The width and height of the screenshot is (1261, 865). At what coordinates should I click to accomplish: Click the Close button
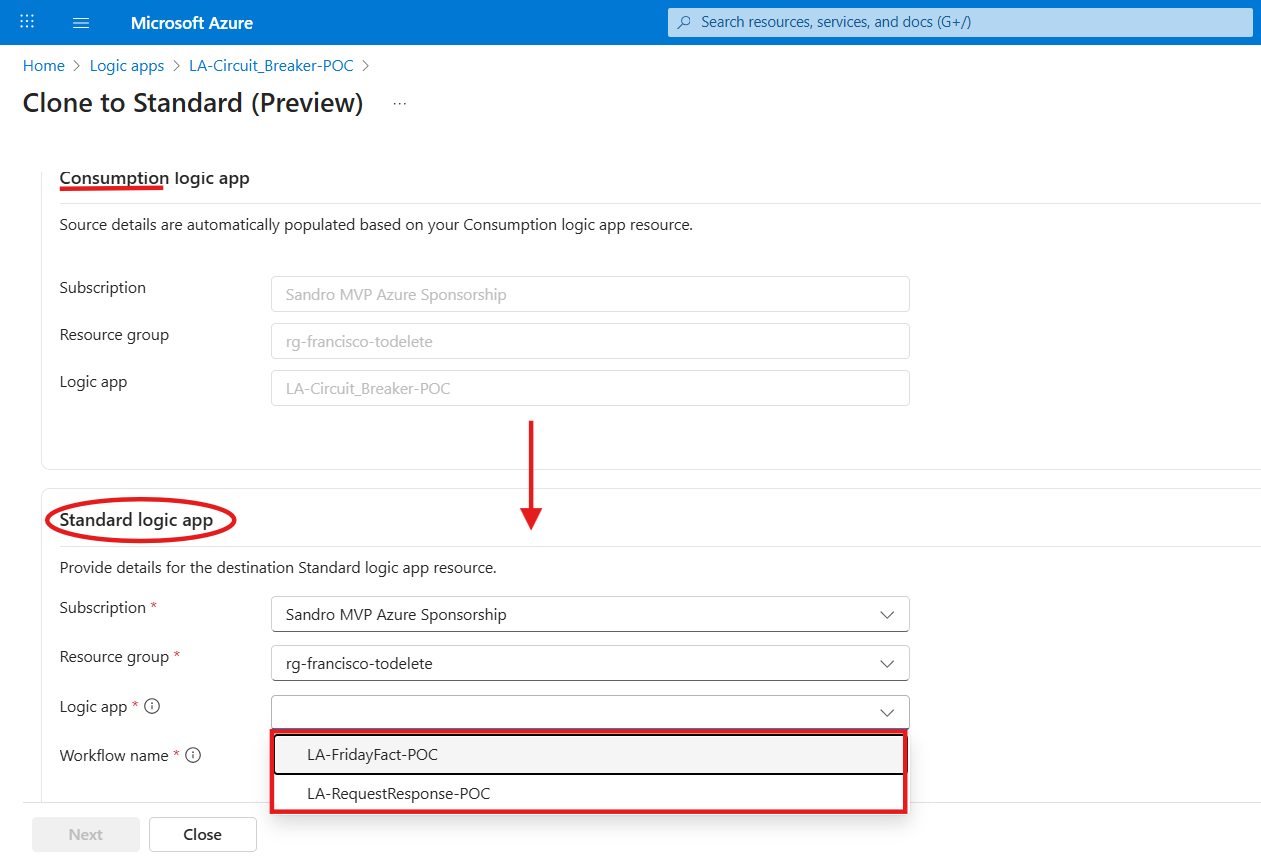(x=203, y=834)
